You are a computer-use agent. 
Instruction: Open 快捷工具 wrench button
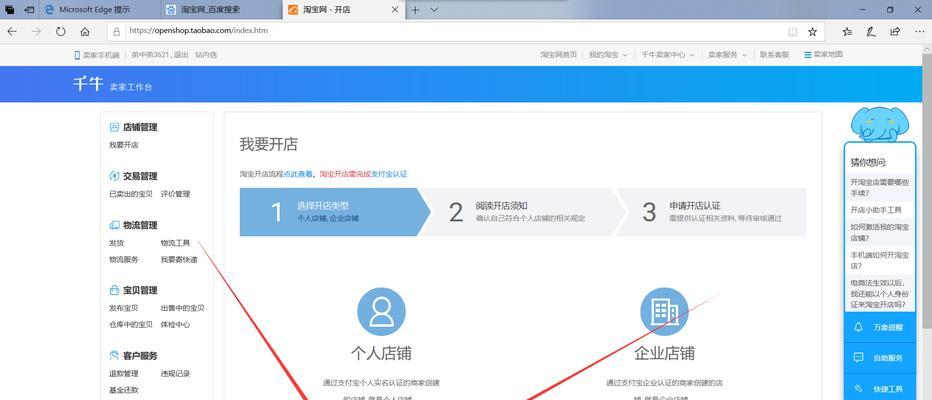click(x=880, y=389)
